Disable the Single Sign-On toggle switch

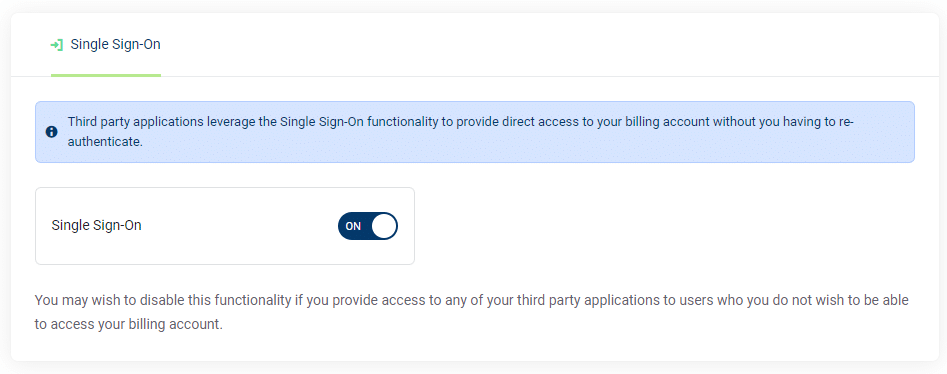(x=368, y=226)
